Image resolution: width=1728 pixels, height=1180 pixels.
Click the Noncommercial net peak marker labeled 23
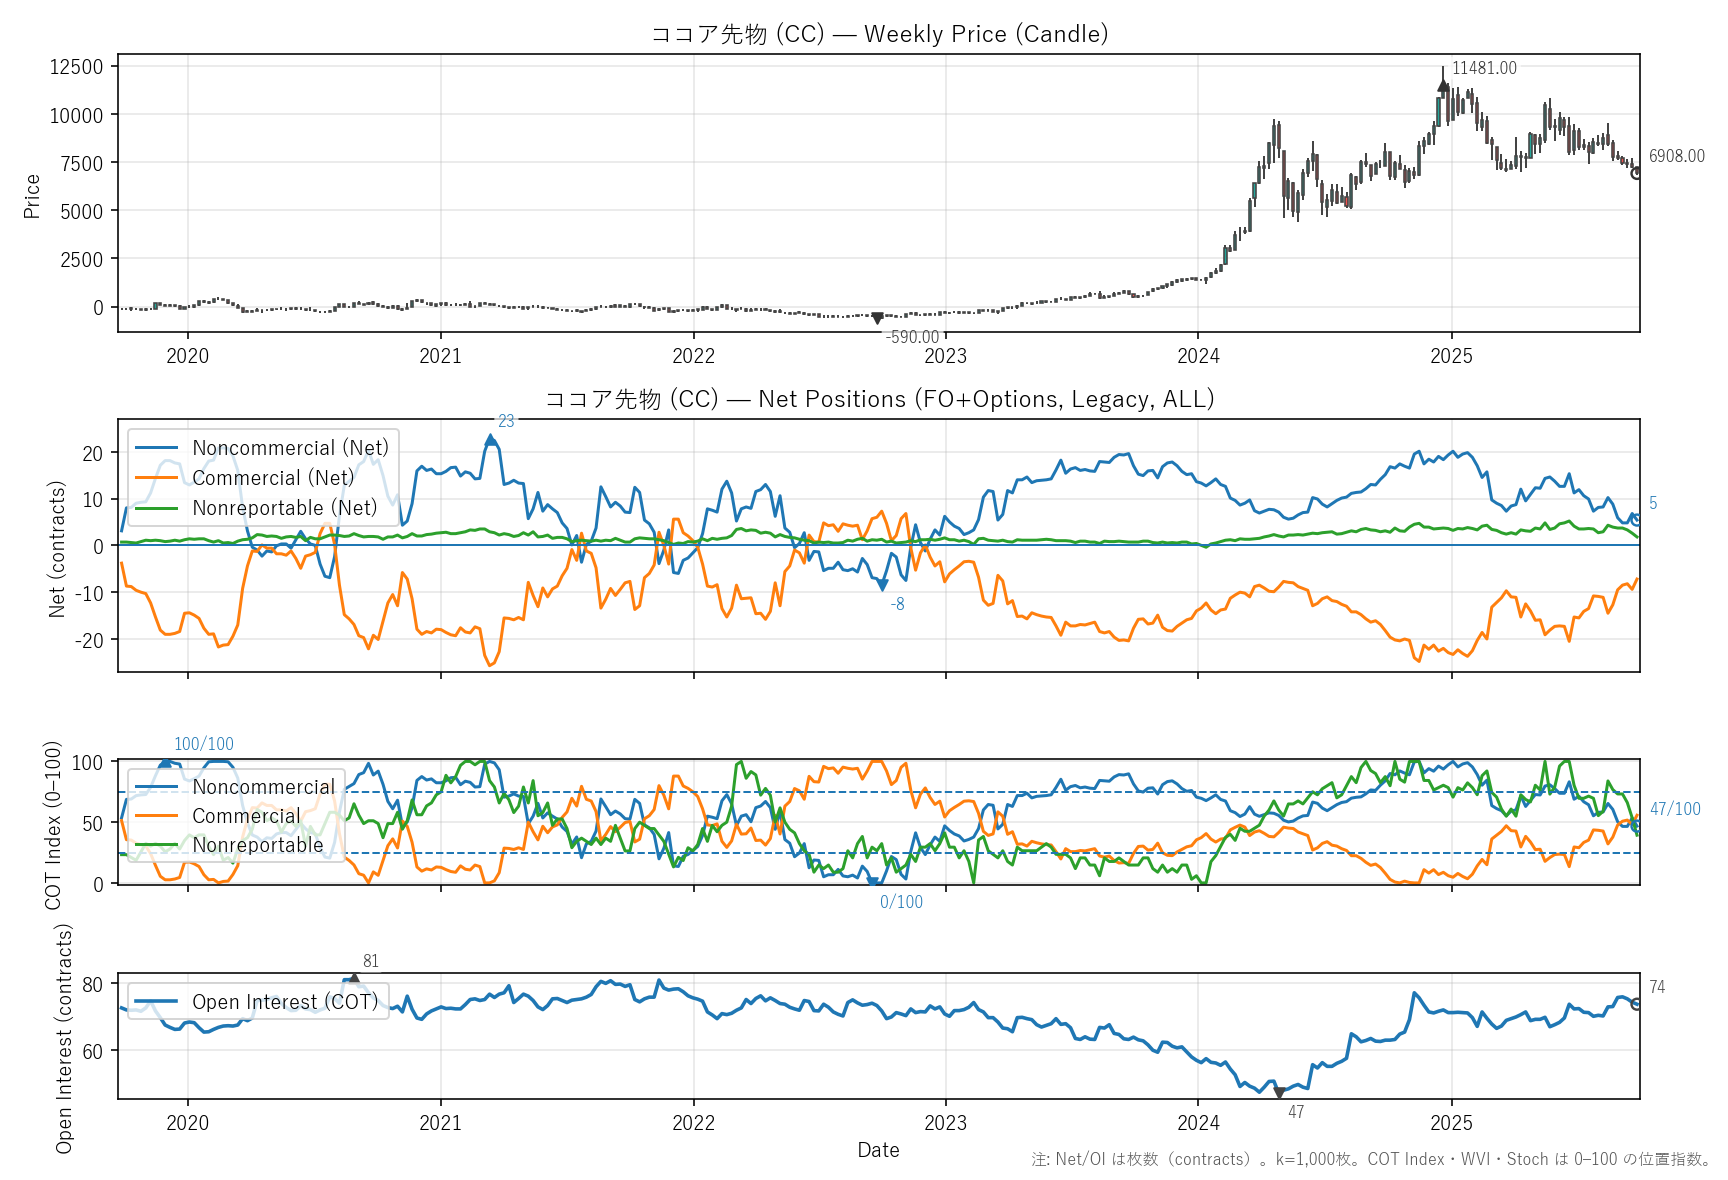point(490,440)
